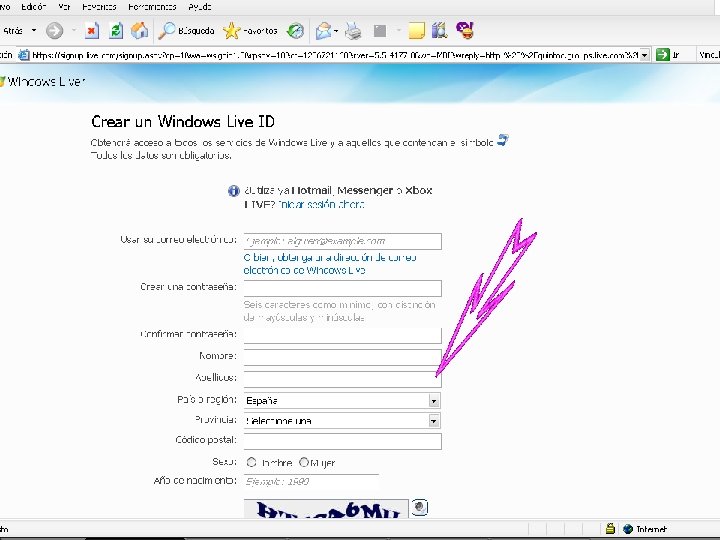Click the Año de nacimiento field
Screen dimensions: 720x540
click(x=311, y=481)
